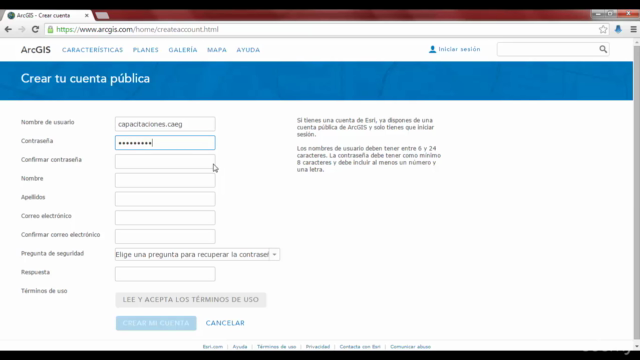Click the scrollbar up arrow
The width and height of the screenshot is (640, 360).
(x=636, y=42)
